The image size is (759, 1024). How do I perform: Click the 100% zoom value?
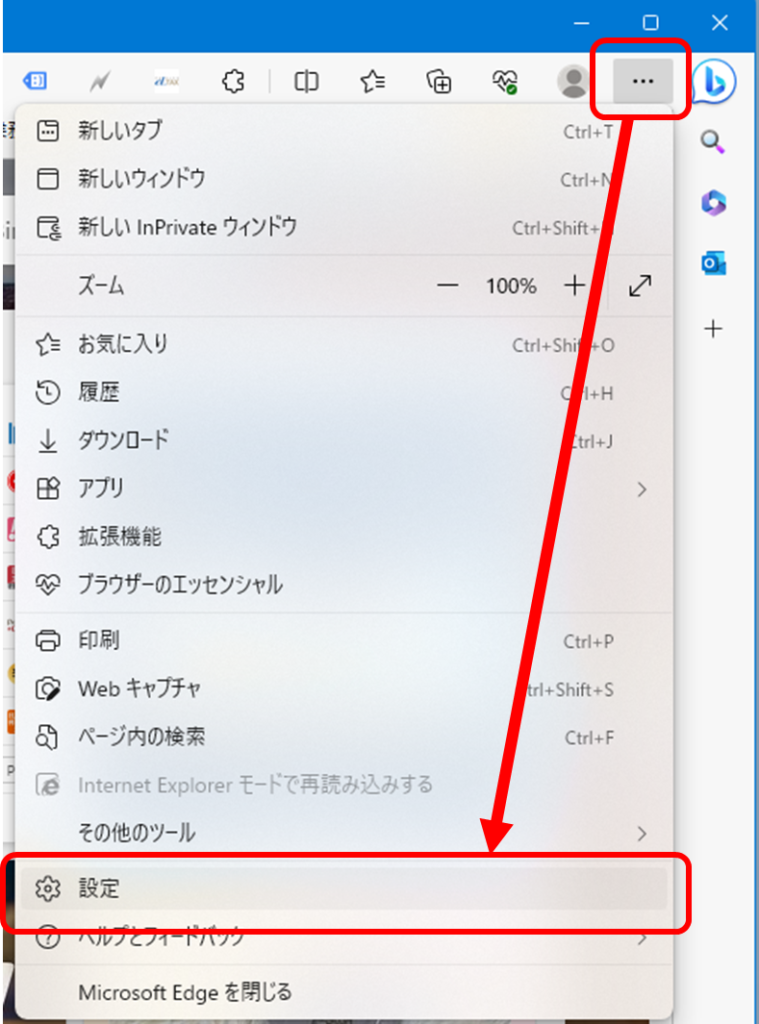pyautogui.click(x=511, y=286)
